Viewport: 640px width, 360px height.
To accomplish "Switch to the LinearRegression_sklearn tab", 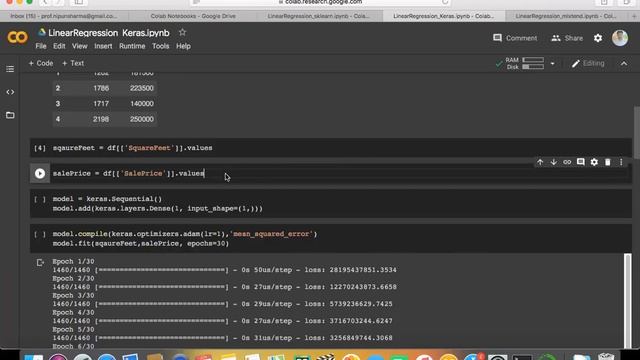I will tap(319, 16).
